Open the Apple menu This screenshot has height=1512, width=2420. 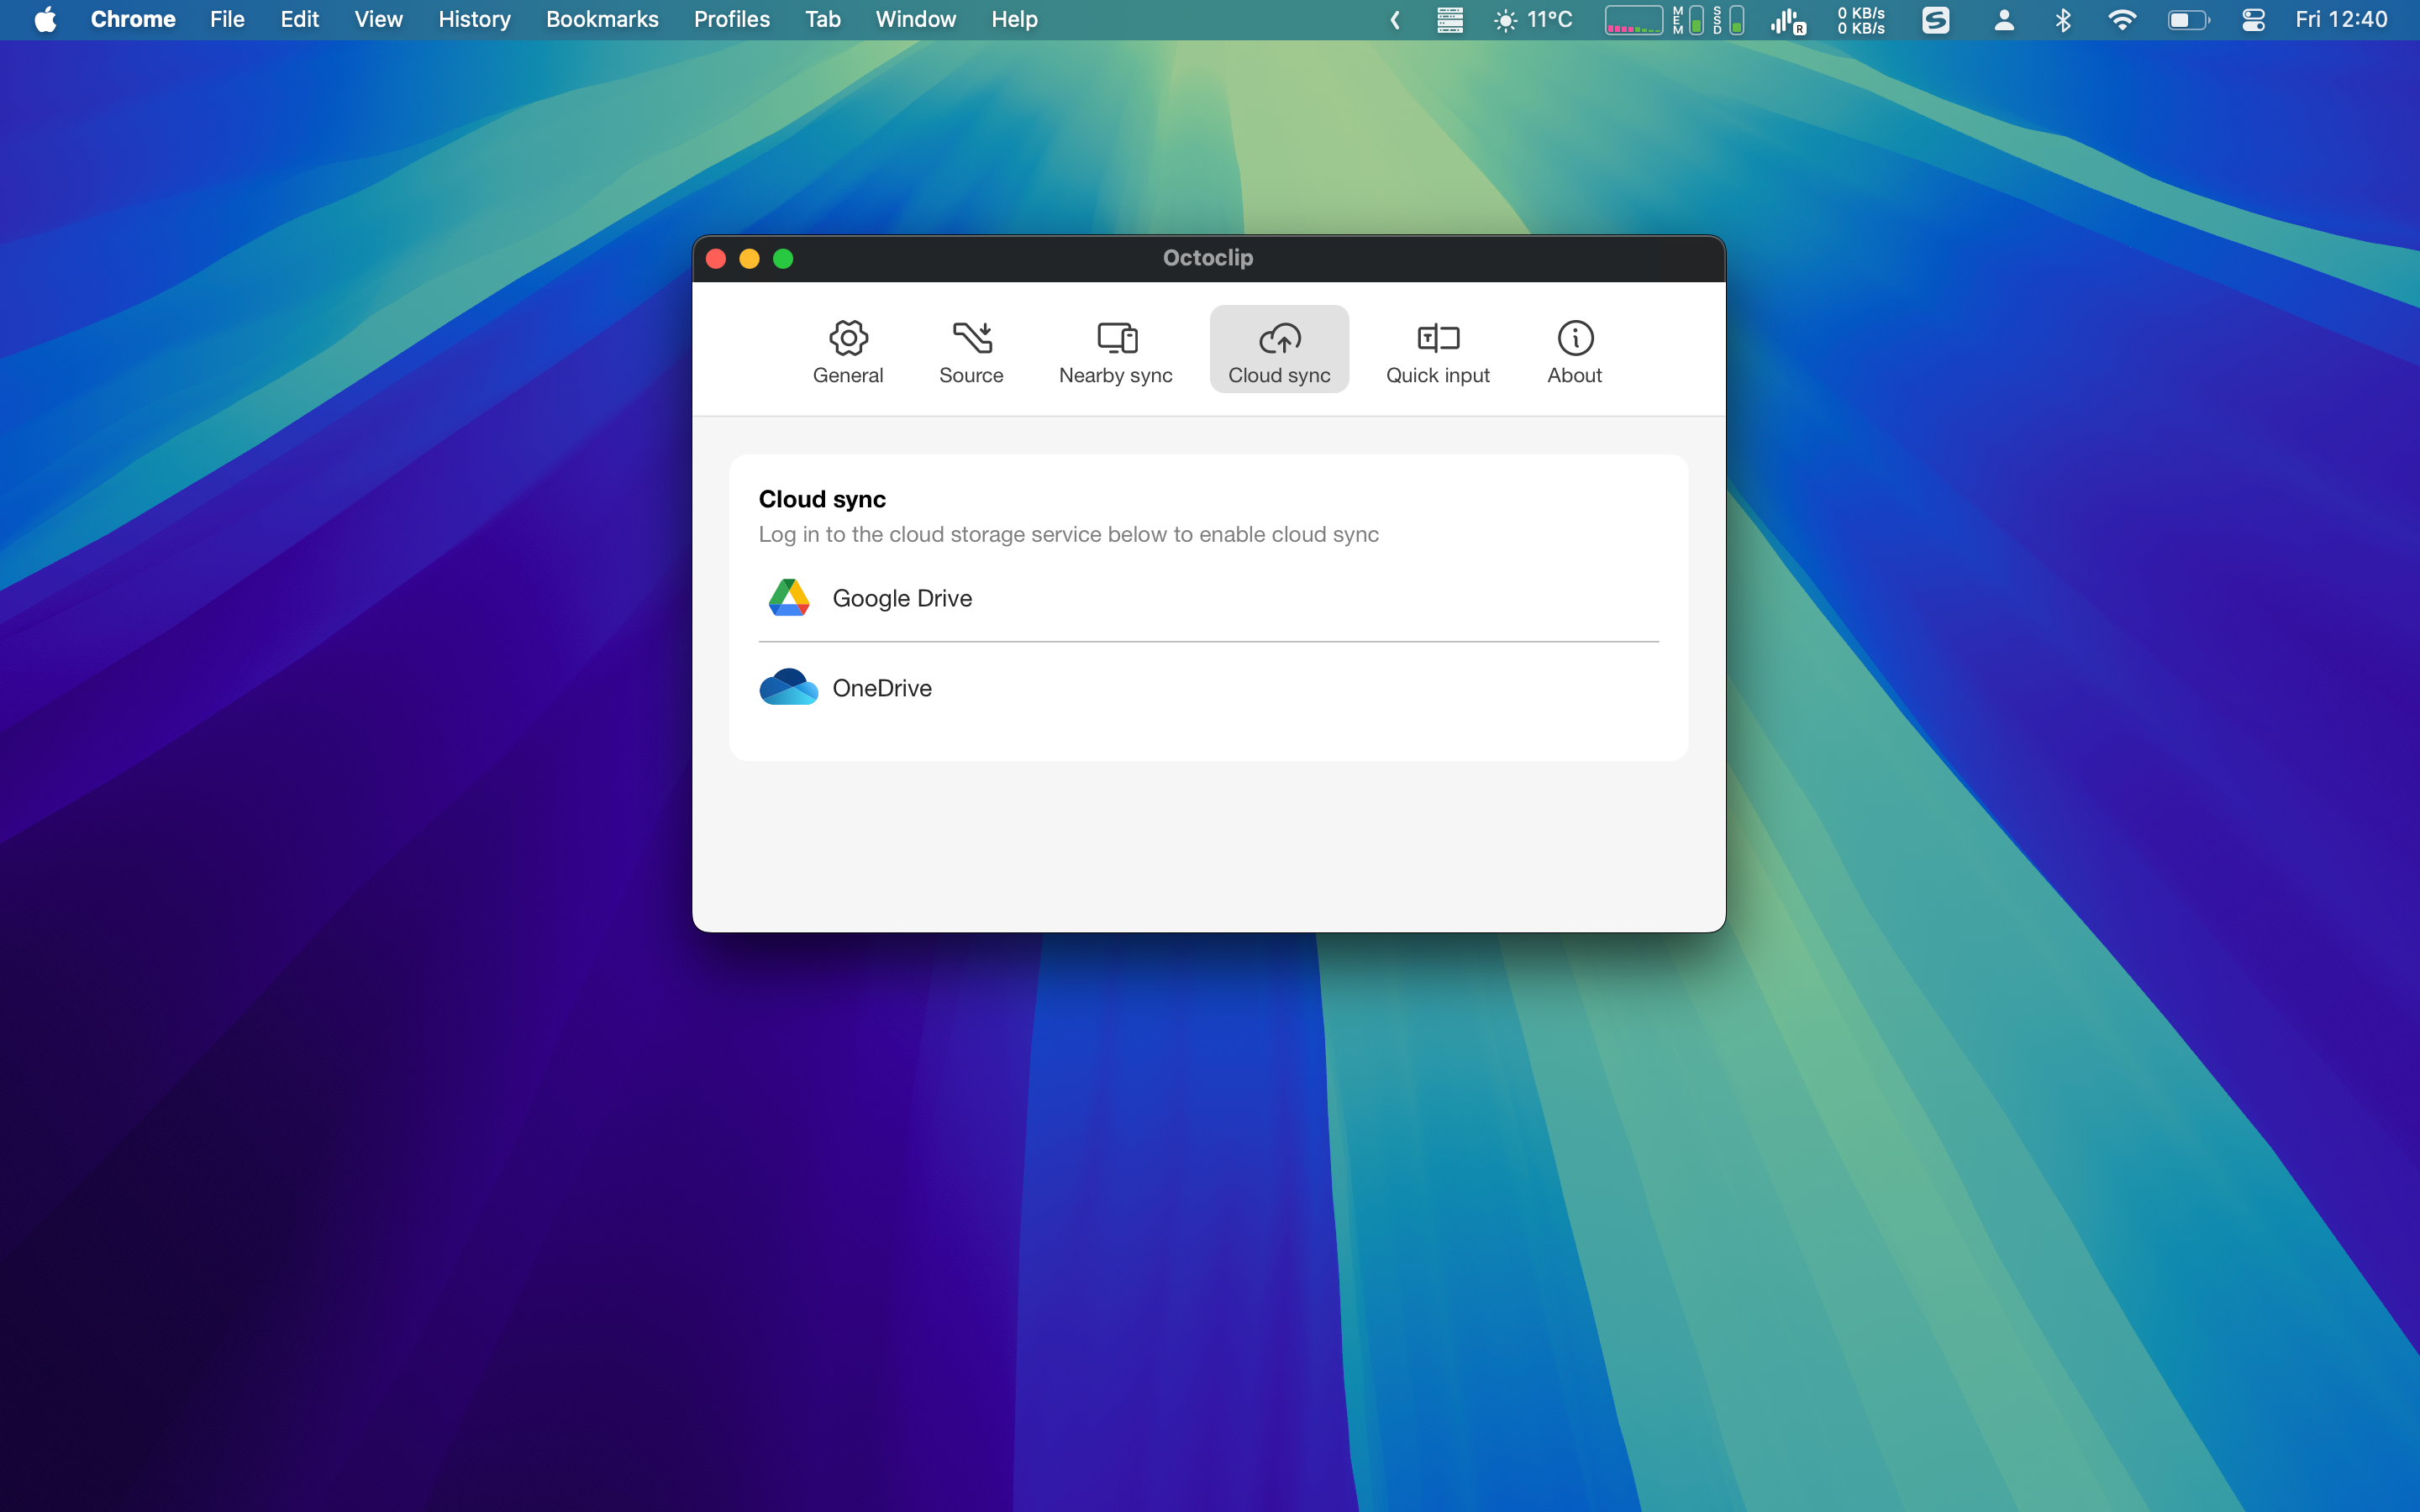point(45,20)
